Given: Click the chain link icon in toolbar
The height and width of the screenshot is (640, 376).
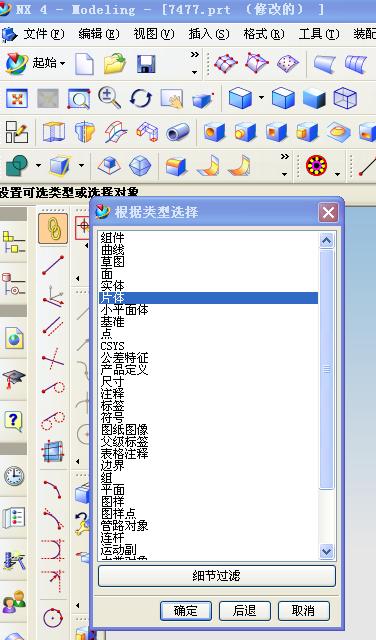Looking at the screenshot, I should click(x=53, y=228).
